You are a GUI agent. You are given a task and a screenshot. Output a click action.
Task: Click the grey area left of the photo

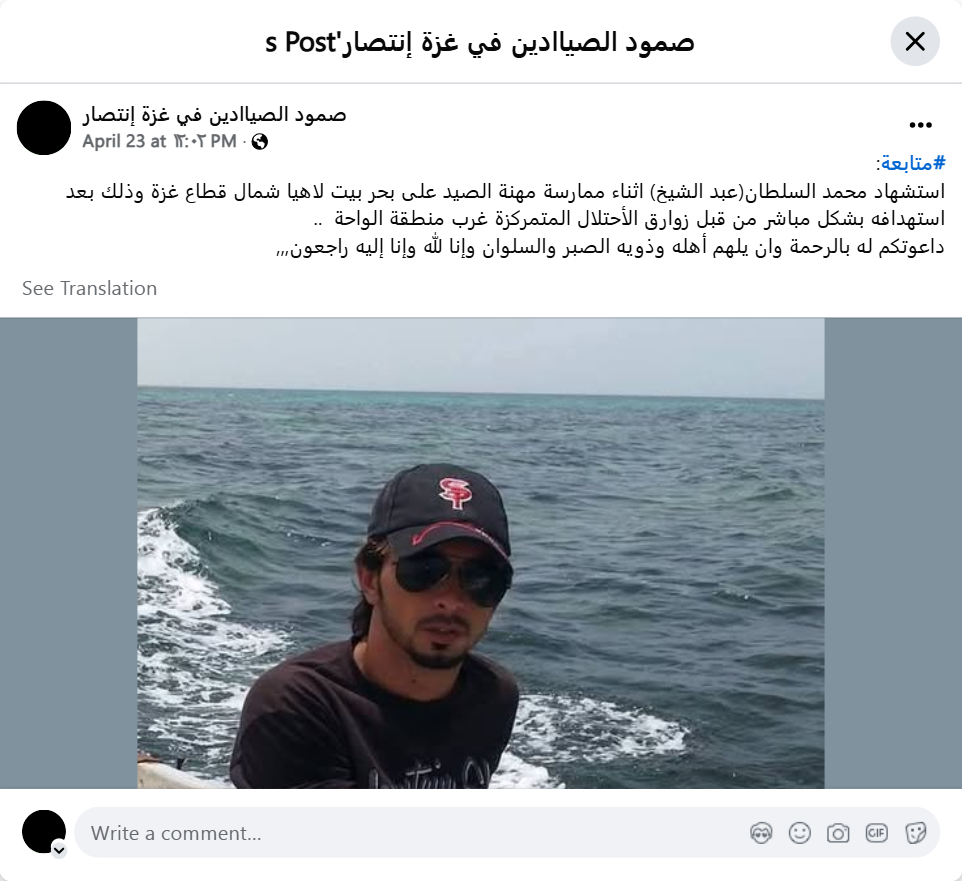[x=69, y=553]
